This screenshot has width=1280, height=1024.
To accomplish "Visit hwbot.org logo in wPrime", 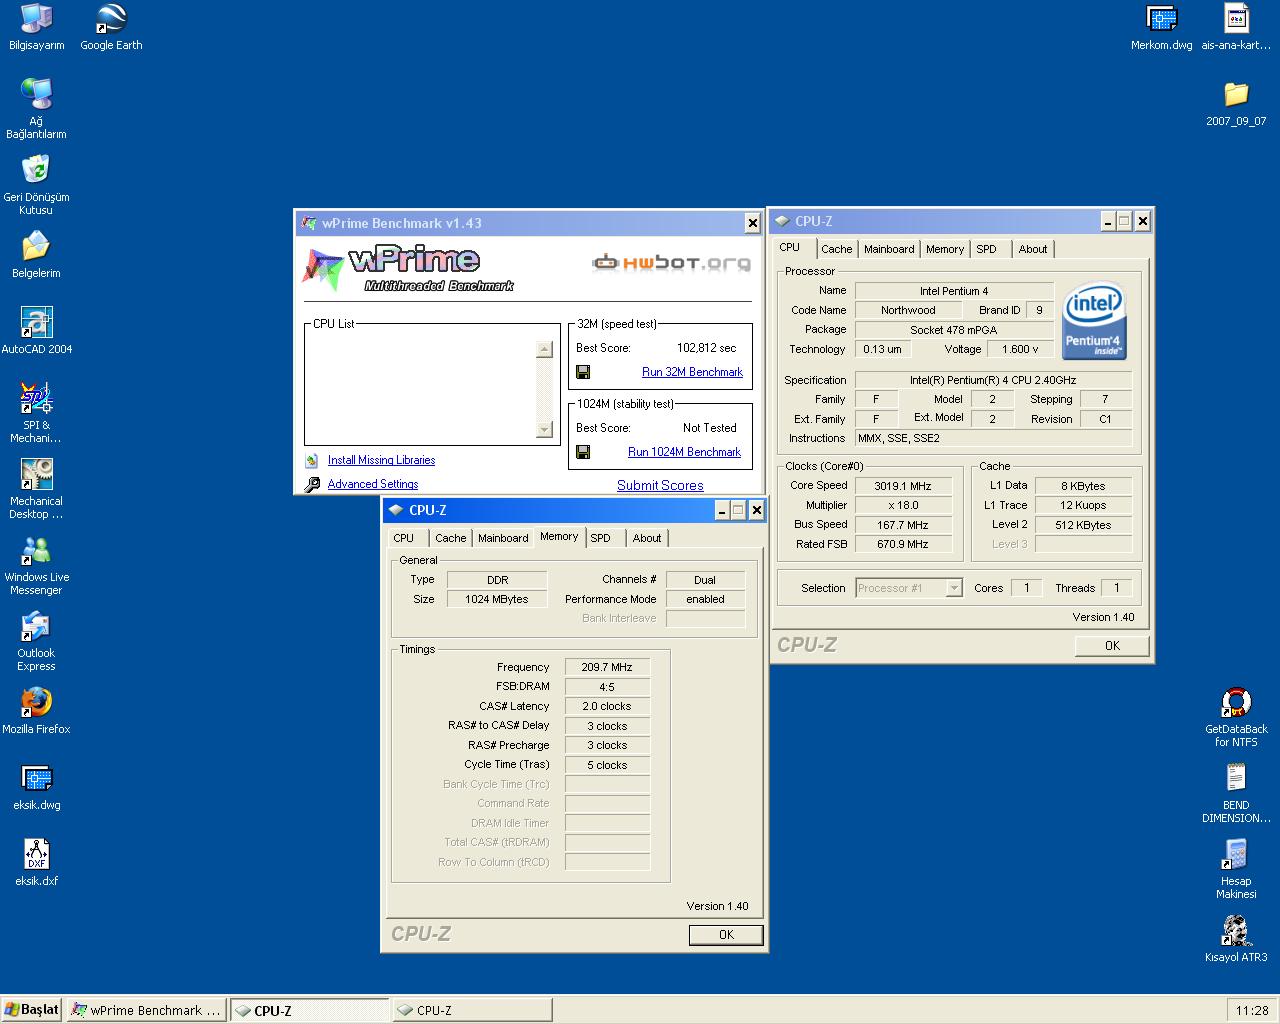I will pos(671,263).
